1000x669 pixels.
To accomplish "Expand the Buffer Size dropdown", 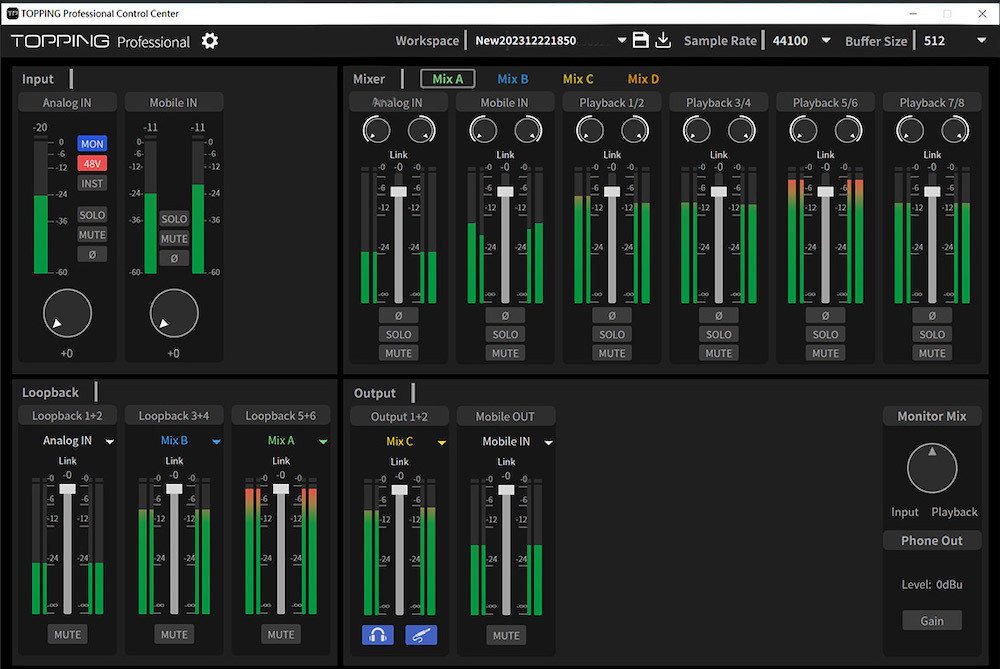I will pos(981,41).
